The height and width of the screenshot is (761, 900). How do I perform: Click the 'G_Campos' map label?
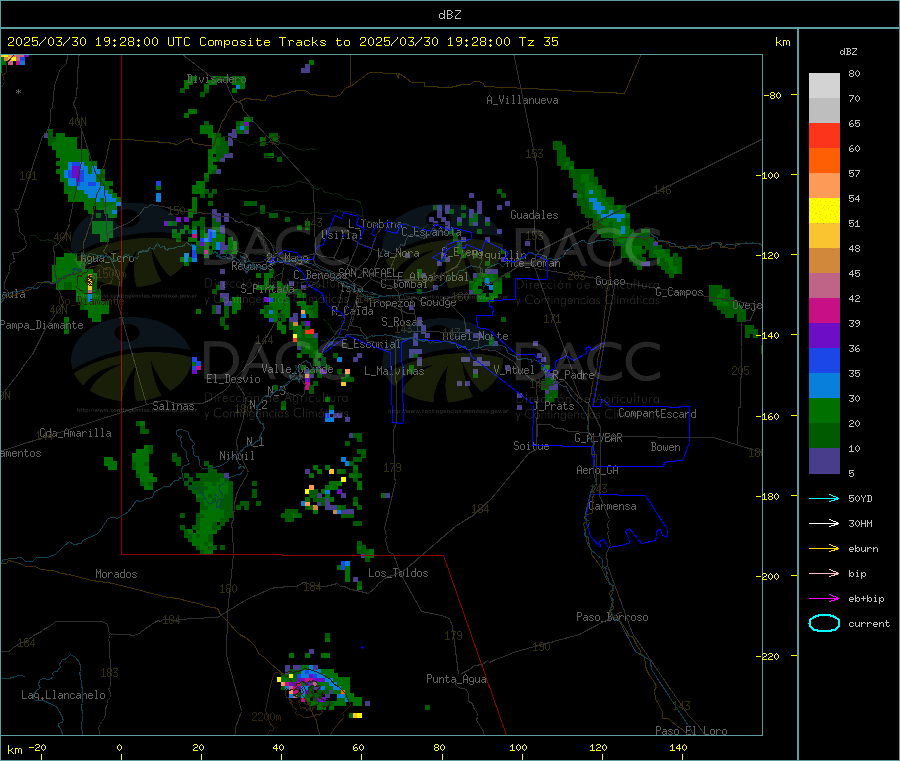pyautogui.click(x=679, y=292)
